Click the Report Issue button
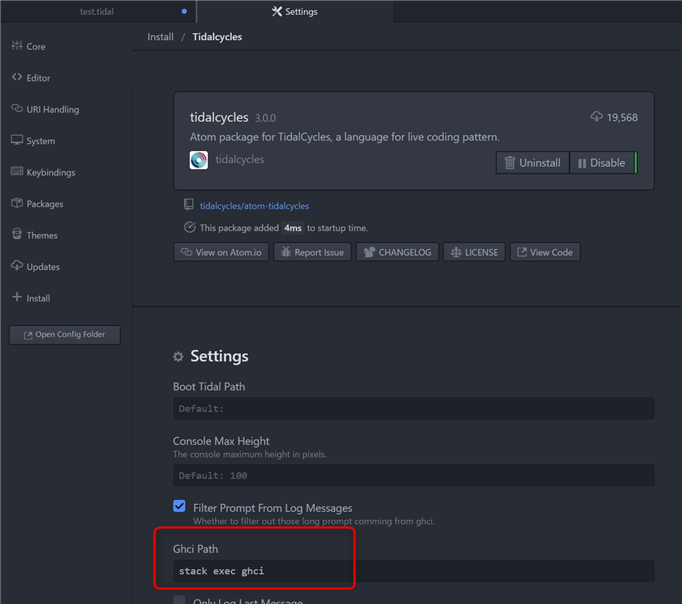Screen dimensions: 682x604 click(312, 252)
